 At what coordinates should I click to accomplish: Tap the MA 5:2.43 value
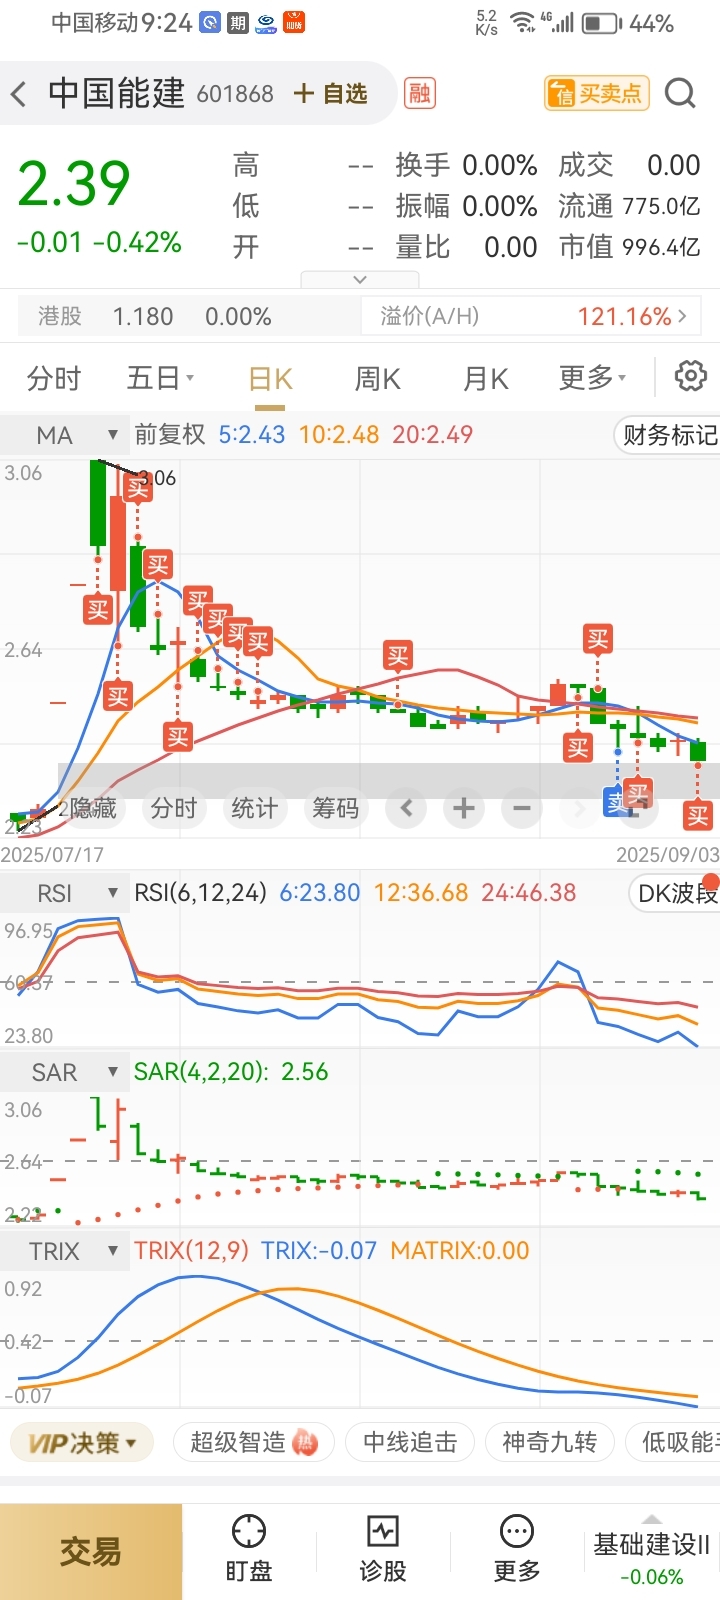pyautogui.click(x=252, y=434)
